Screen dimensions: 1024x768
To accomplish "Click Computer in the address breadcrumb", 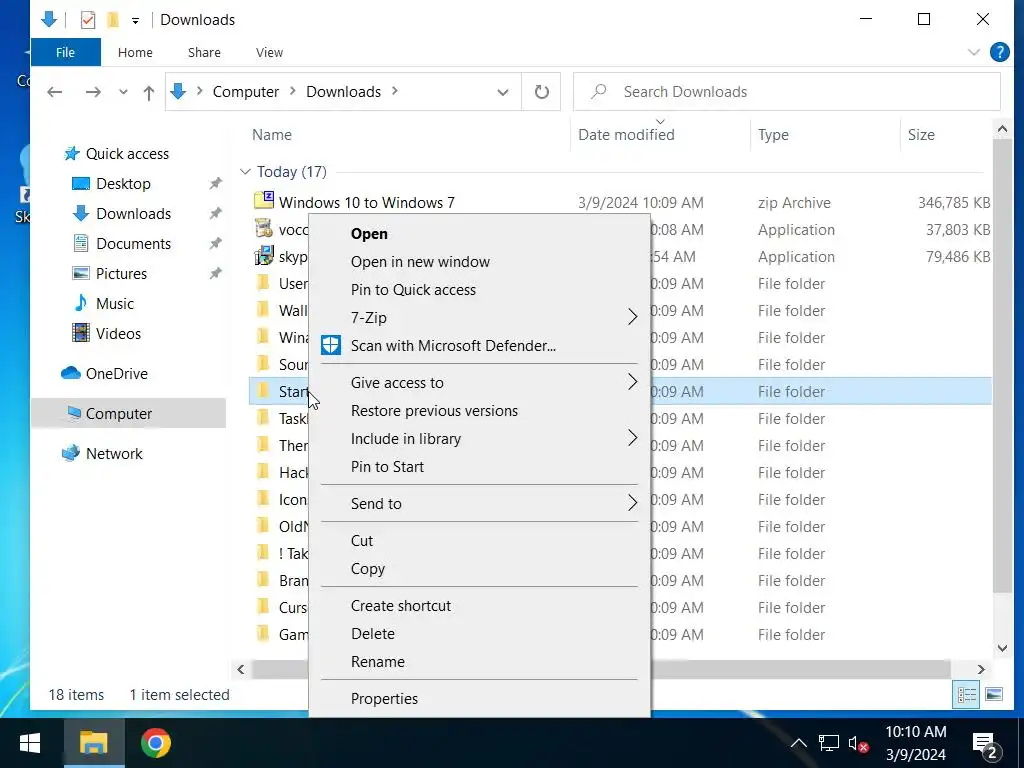I will [x=246, y=92].
